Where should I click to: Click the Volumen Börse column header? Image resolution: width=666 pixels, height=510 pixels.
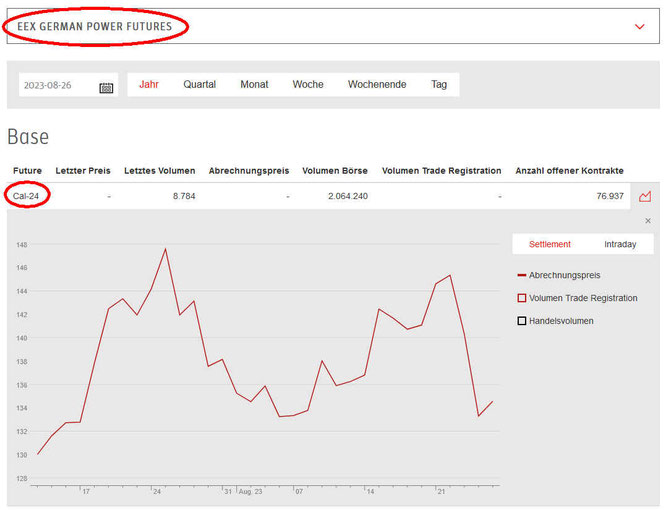coord(335,171)
